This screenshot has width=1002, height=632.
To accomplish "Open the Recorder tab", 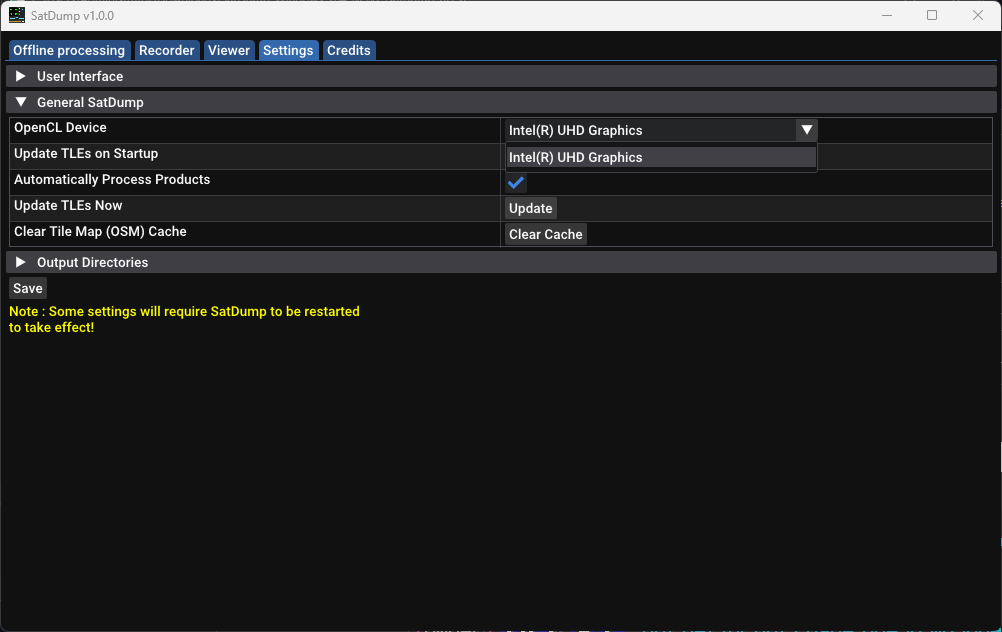I will point(167,50).
